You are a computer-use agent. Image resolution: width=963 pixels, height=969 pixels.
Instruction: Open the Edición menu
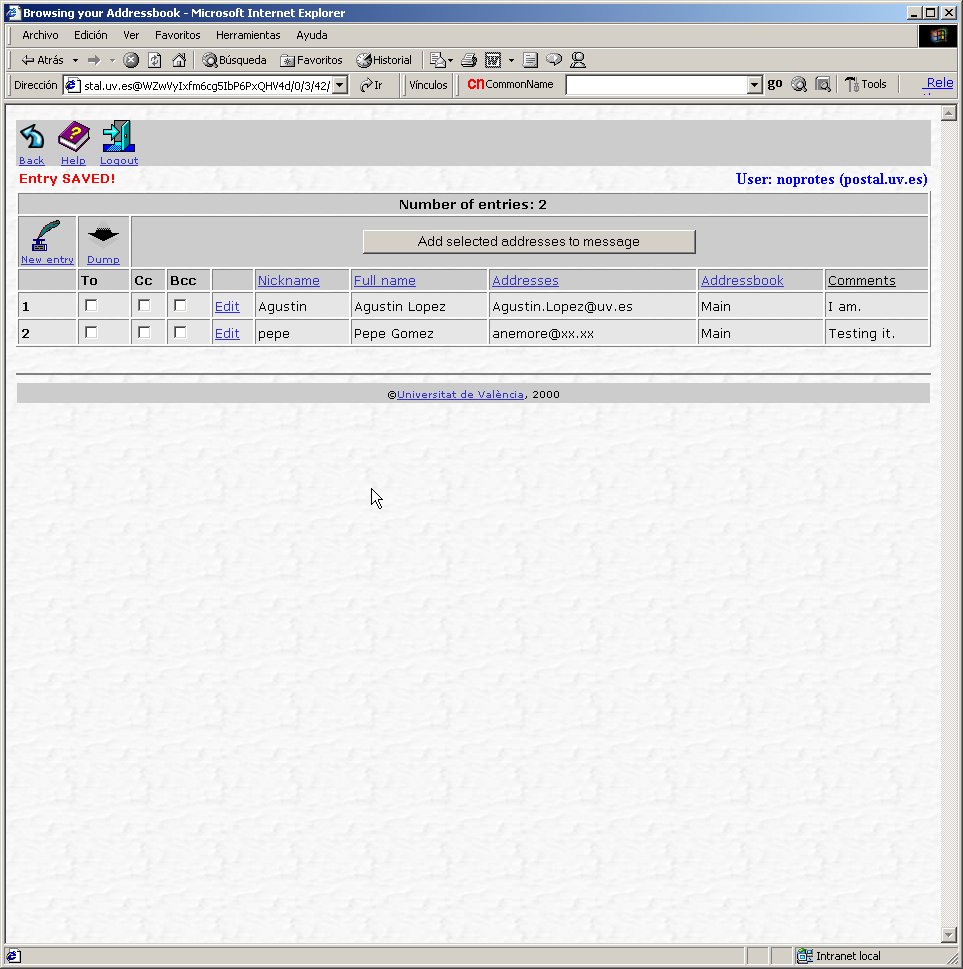click(x=90, y=35)
